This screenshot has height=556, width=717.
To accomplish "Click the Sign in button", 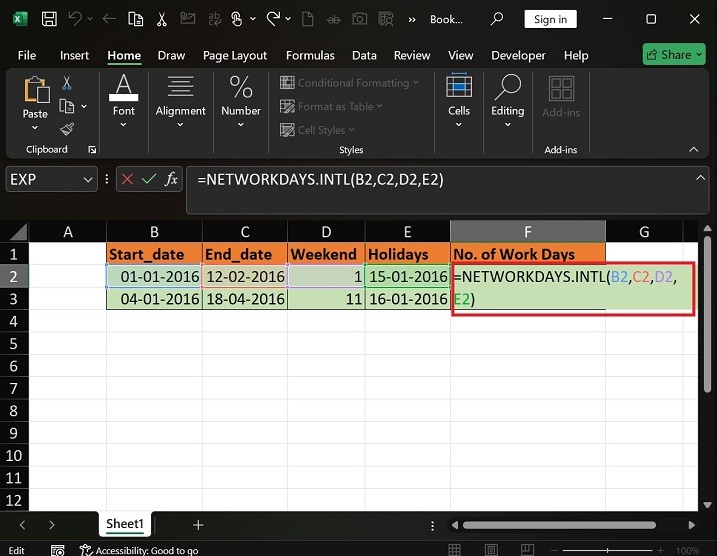I will tap(550, 19).
